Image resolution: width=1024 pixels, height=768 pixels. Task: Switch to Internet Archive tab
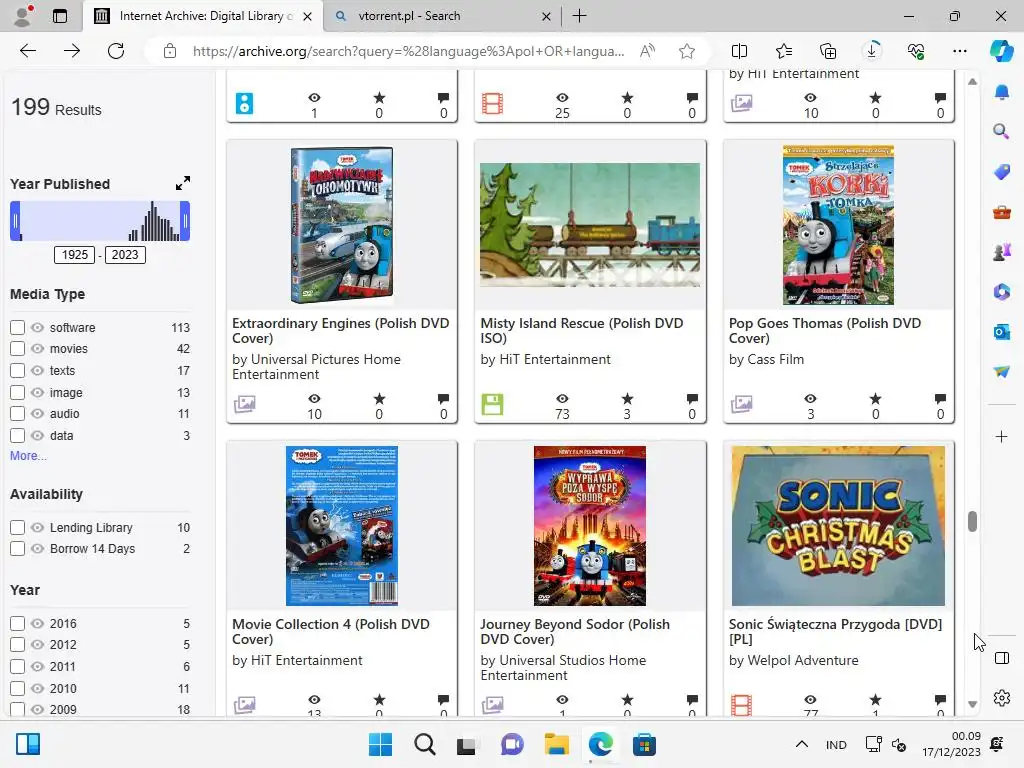point(204,16)
